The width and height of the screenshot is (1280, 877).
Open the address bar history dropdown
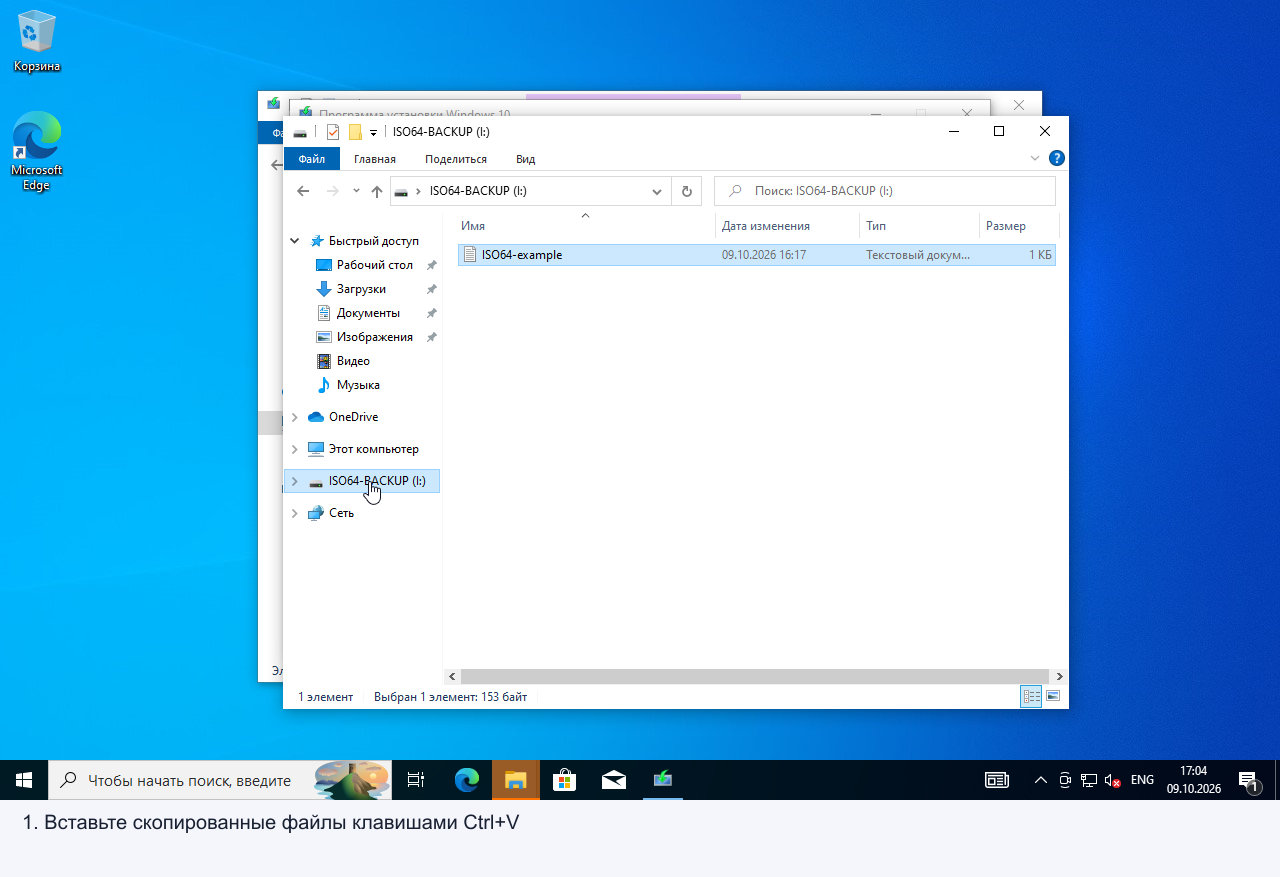click(x=657, y=191)
